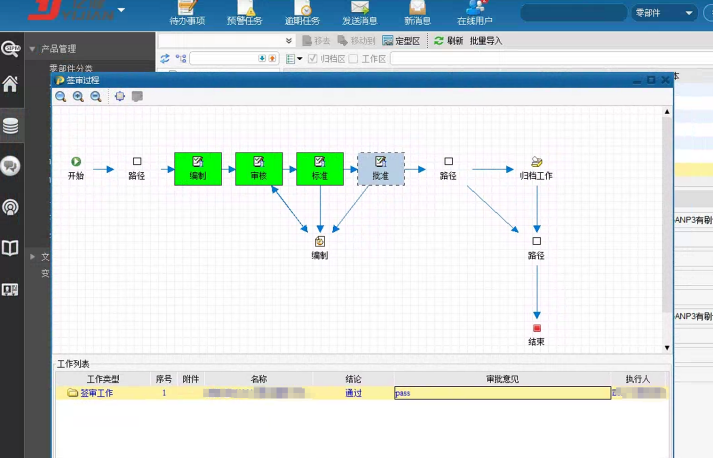Click the tree structure icon
The width and height of the screenshot is (713, 458).
click(181, 58)
